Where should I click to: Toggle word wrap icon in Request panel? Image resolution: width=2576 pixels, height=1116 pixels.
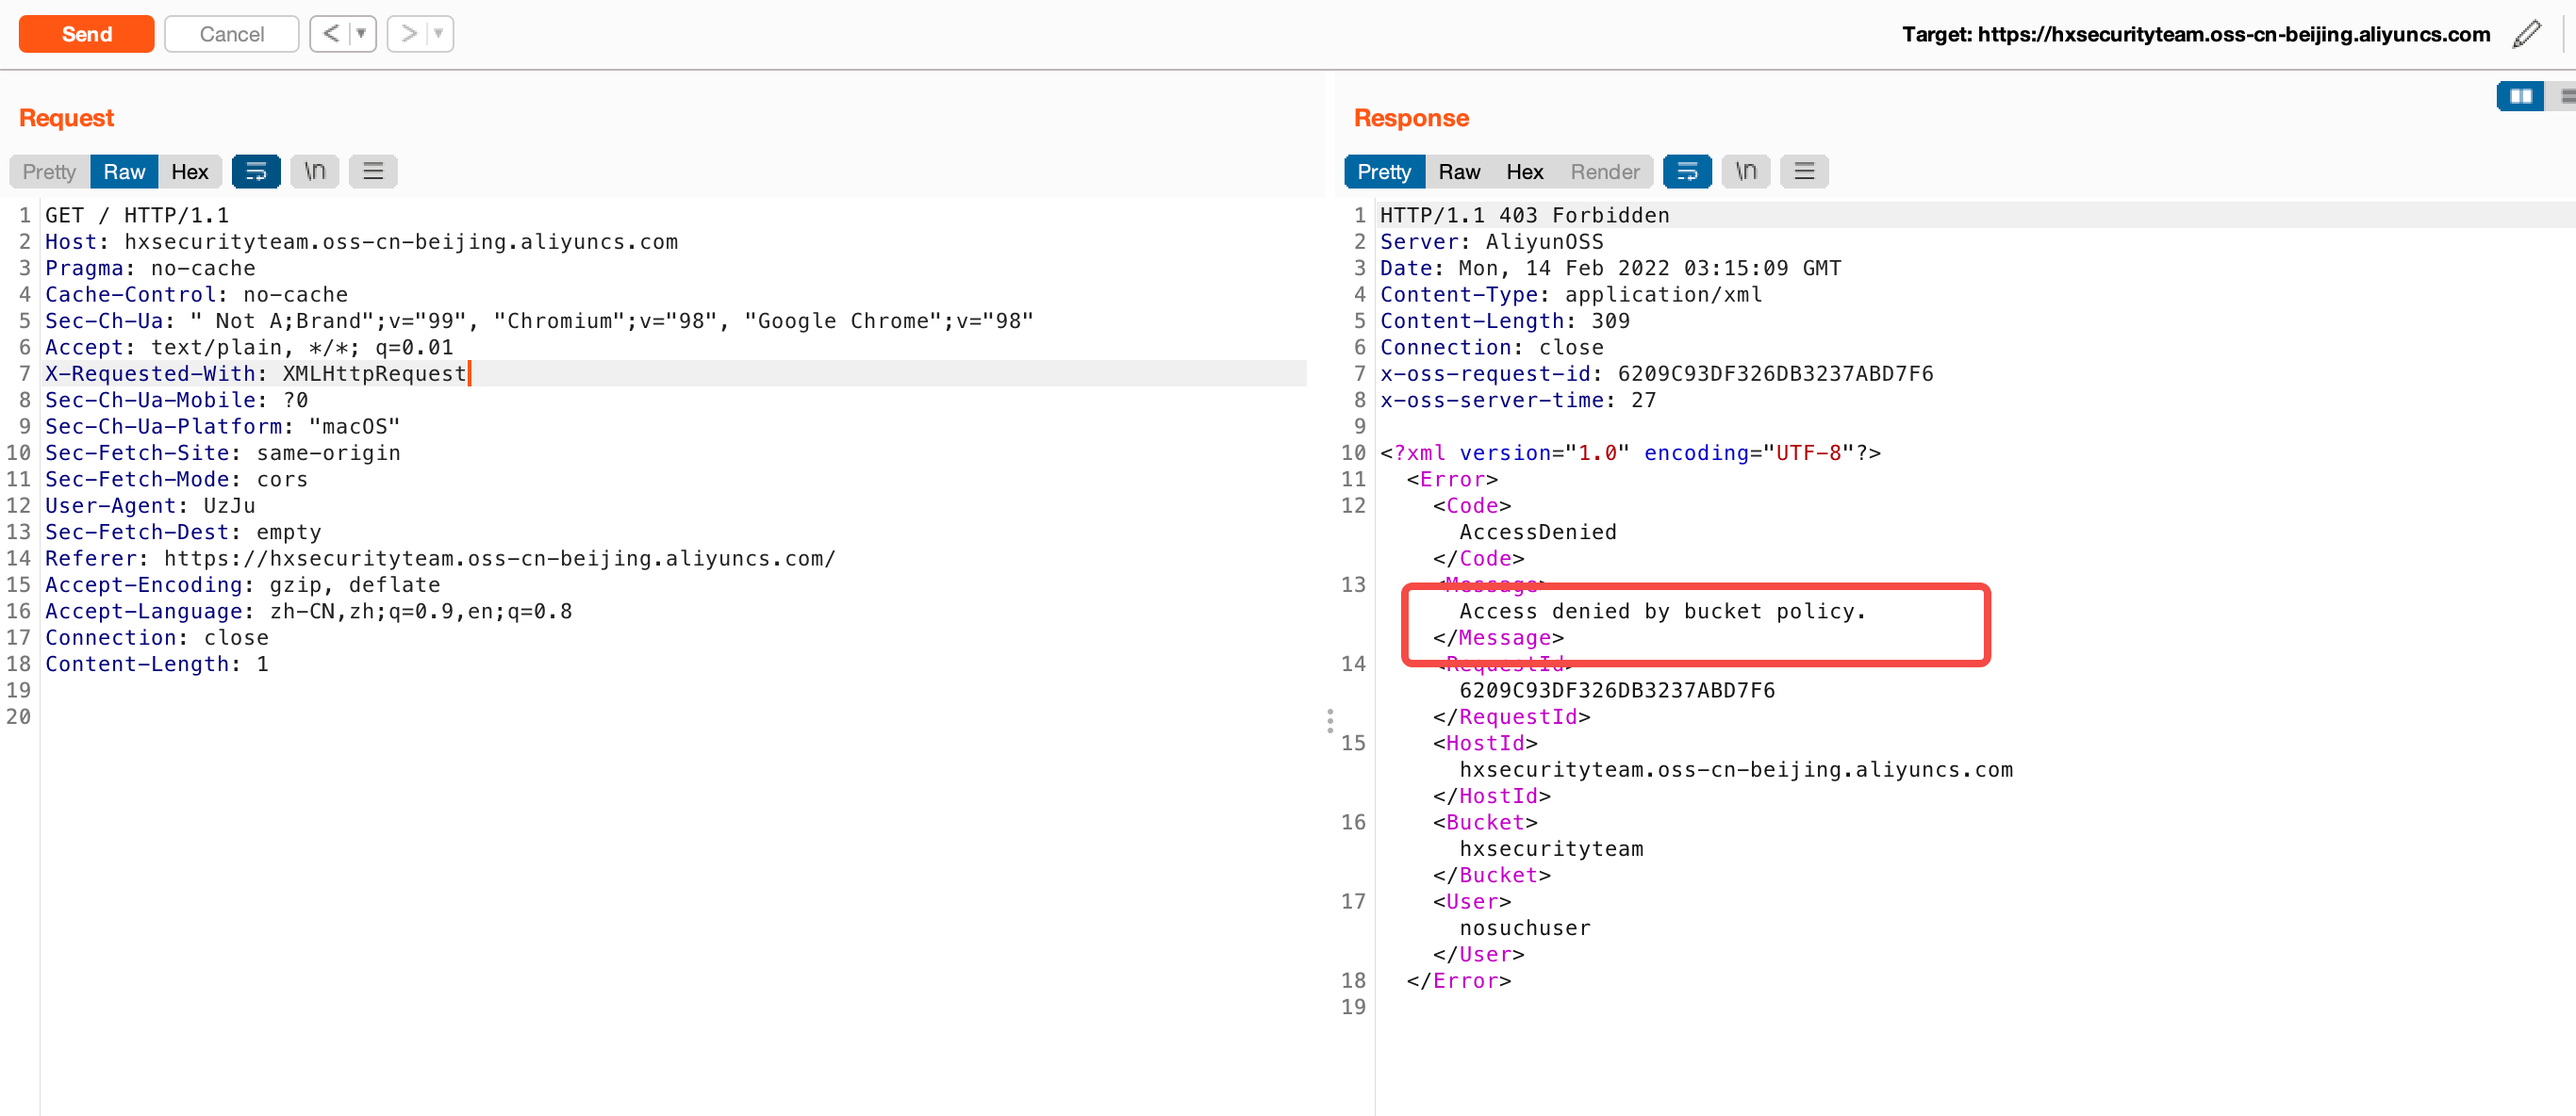[x=256, y=171]
